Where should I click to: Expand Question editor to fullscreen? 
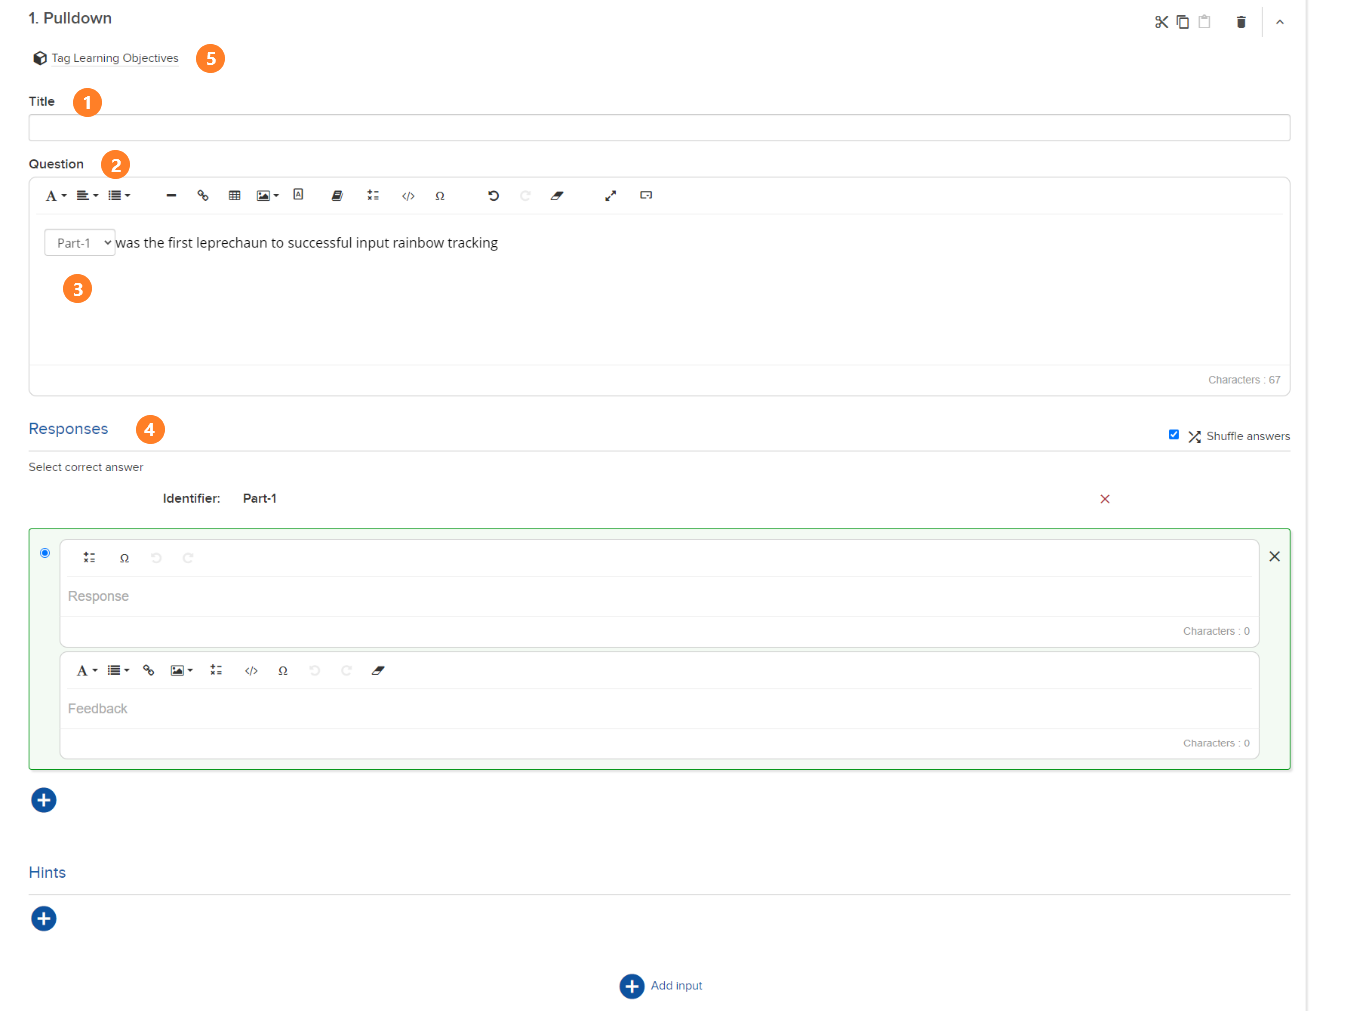pos(611,196)
